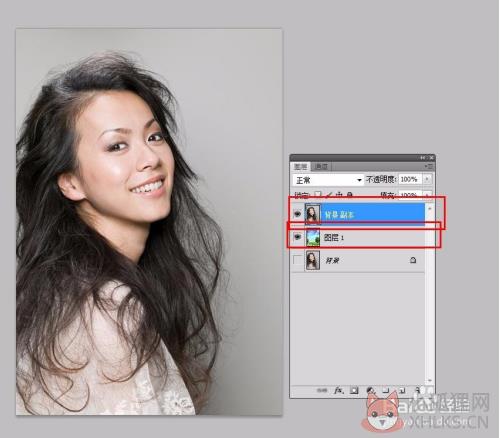This screenshot has height=438, width=500.
Task: Show the hidden 背景 layer
Action: point(298,260)
